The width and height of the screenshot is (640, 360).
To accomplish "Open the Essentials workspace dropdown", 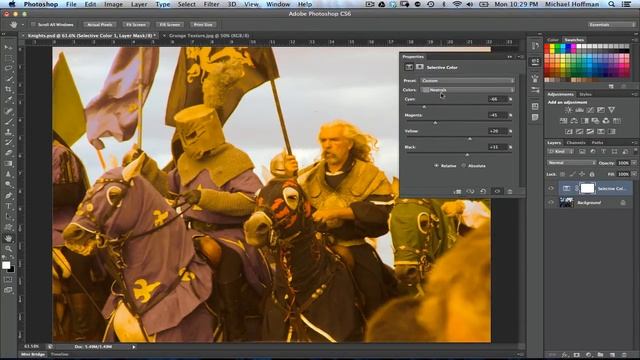I will [611, 24].
